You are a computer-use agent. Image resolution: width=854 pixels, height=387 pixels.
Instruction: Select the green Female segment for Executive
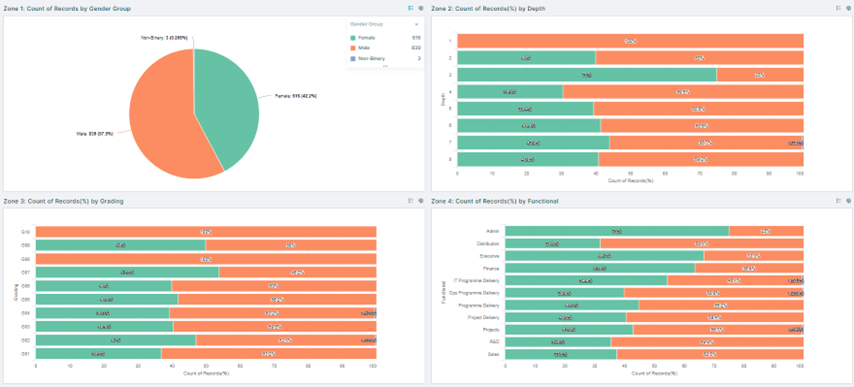(x=605, y=256)
